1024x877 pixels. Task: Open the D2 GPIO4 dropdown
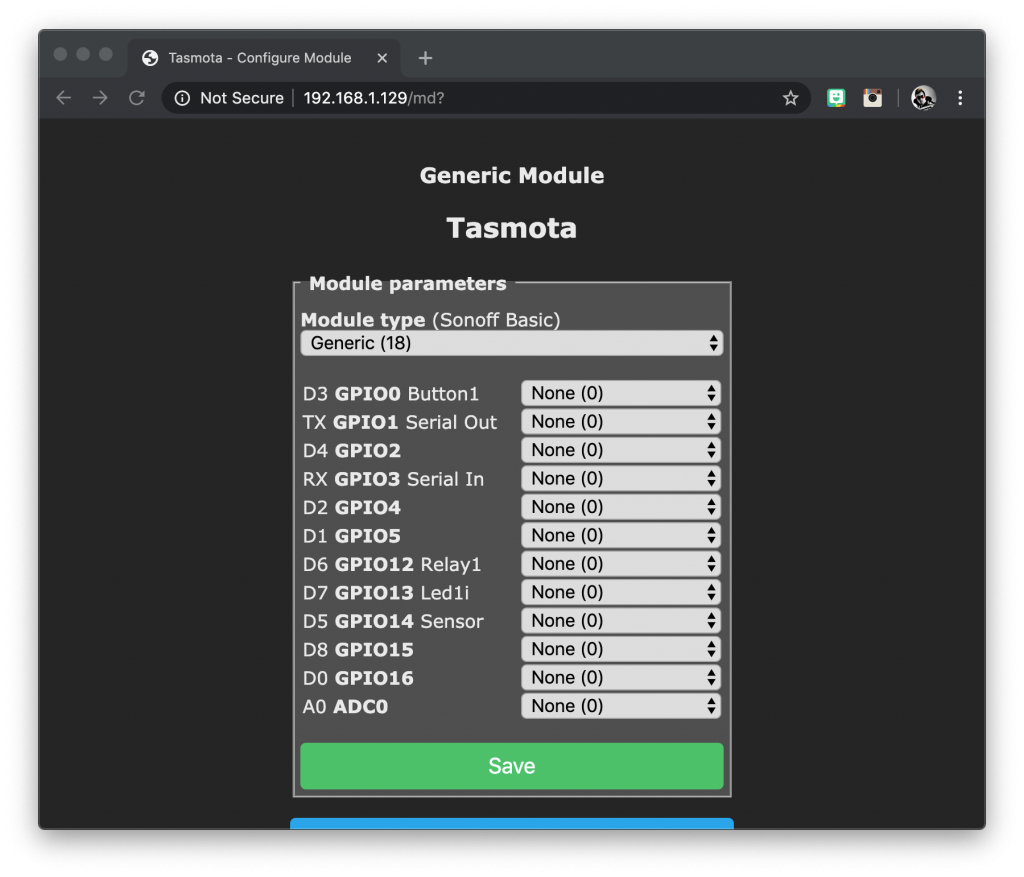pos(621,507)
